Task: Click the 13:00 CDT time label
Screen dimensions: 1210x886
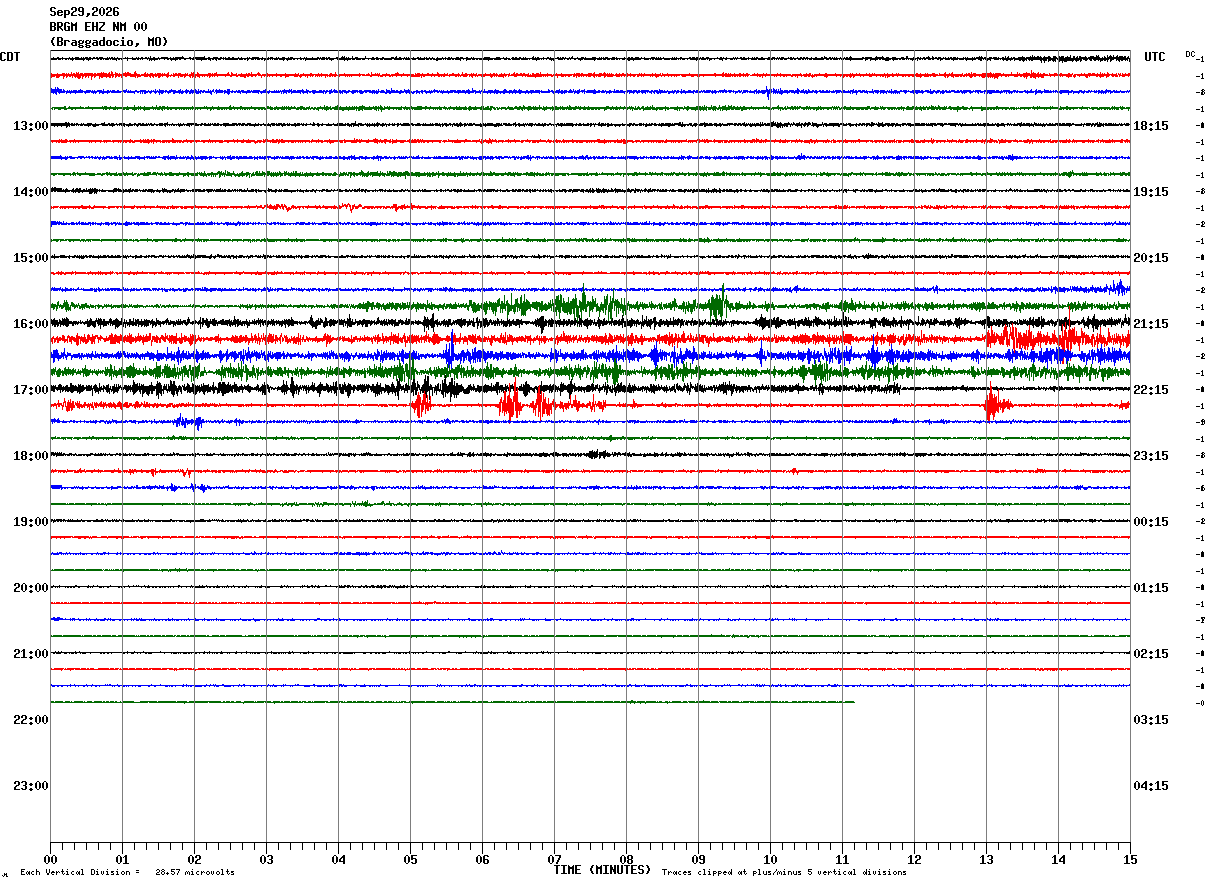Action: [31, 126]
